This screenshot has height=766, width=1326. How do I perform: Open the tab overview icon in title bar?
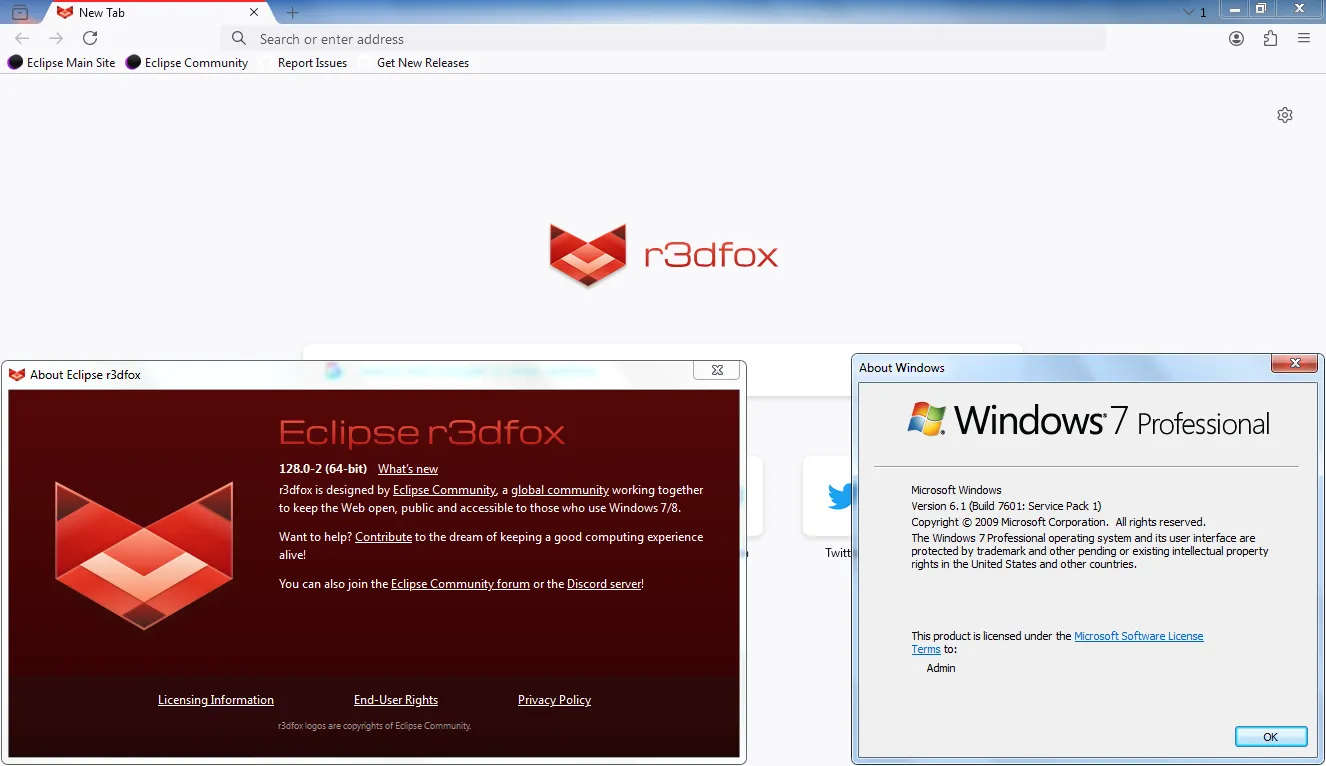19,13
